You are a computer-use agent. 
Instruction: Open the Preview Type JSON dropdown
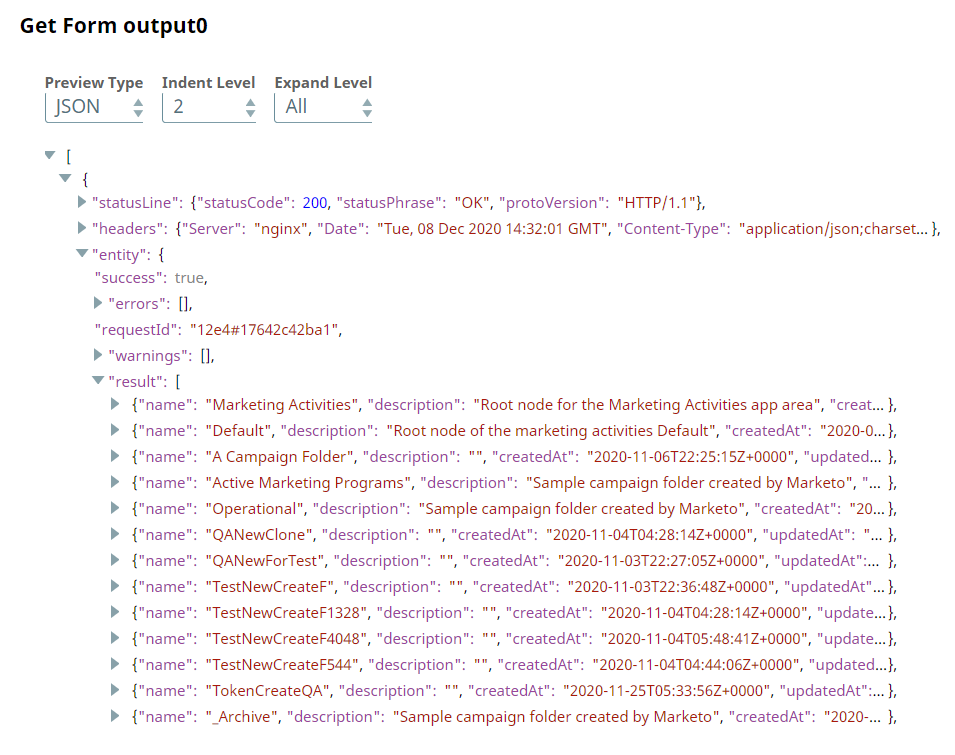(94, 107)
